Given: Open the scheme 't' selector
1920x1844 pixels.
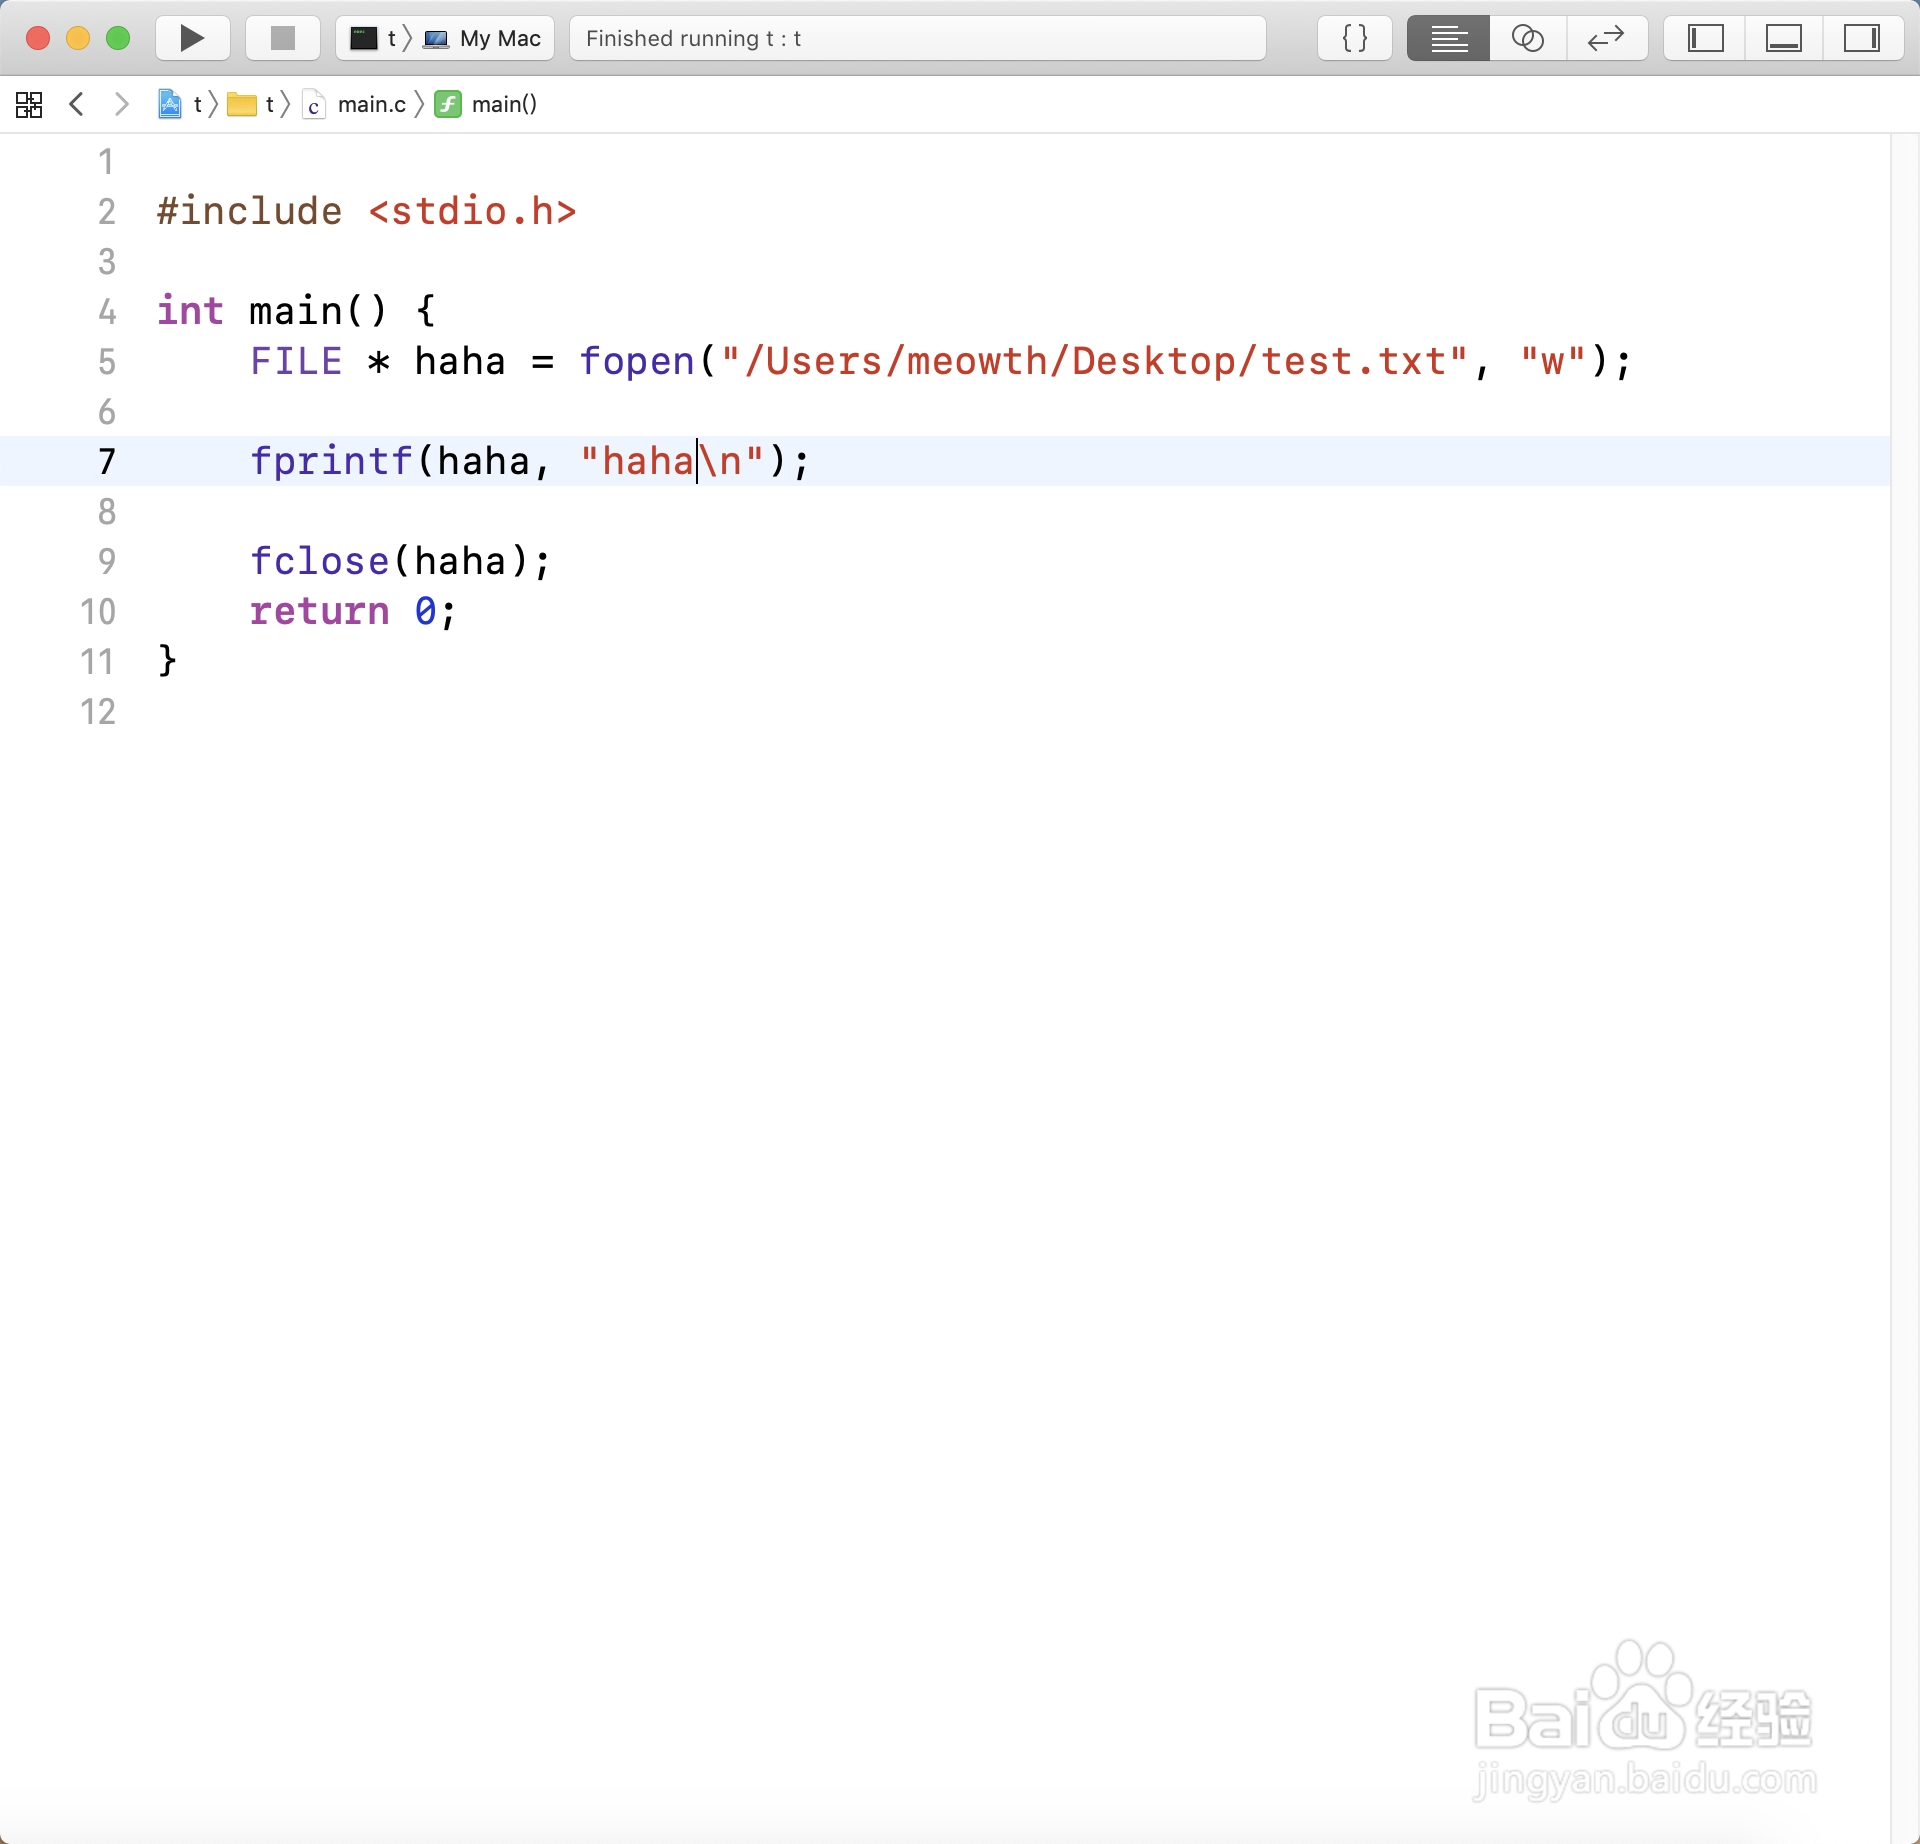Looking at the screenshot, I should 374,38.
